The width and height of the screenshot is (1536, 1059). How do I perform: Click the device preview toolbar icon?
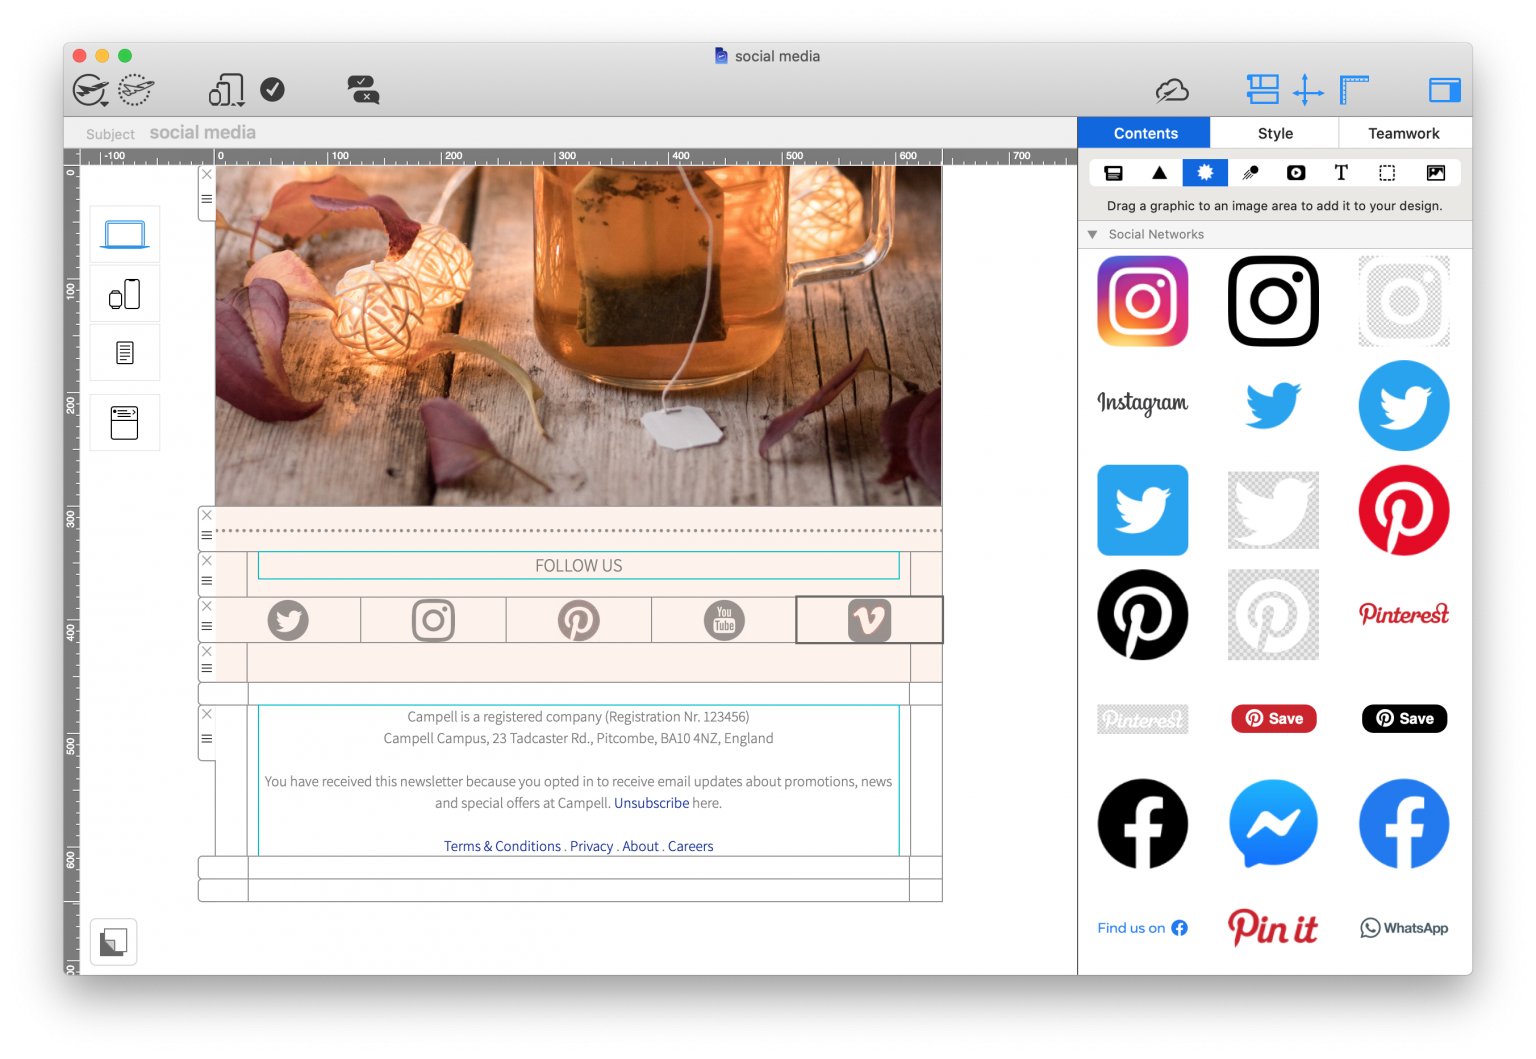(224, 89)
